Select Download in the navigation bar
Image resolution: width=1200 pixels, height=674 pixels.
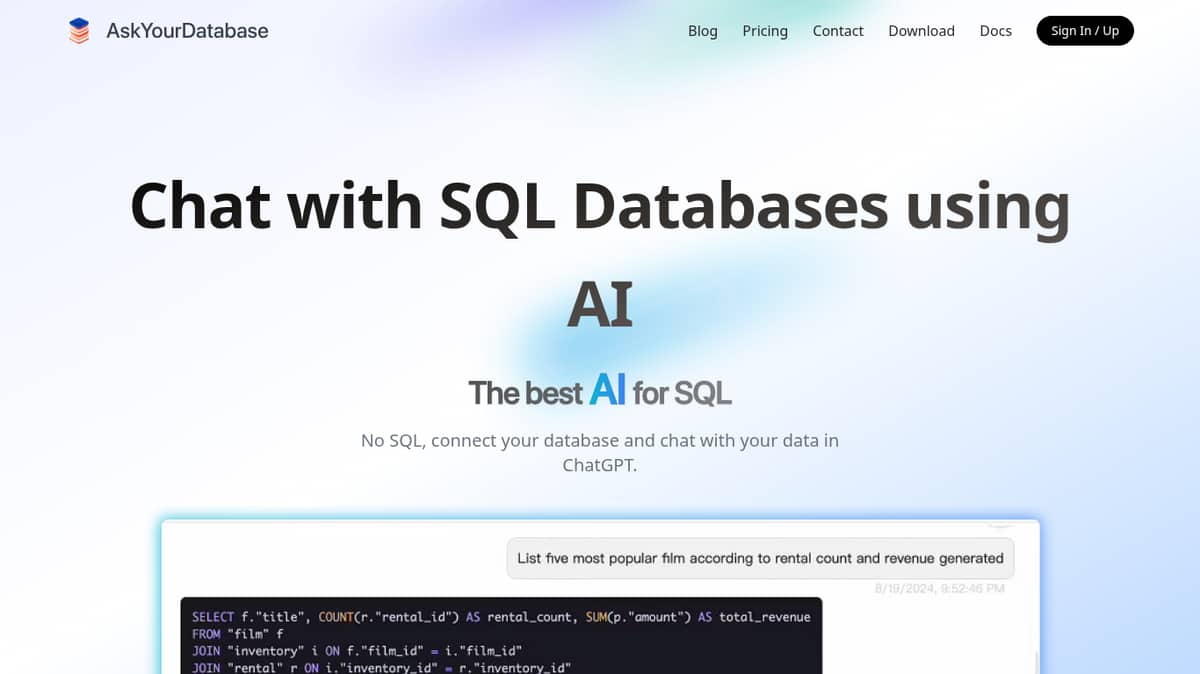pos(921,31)
